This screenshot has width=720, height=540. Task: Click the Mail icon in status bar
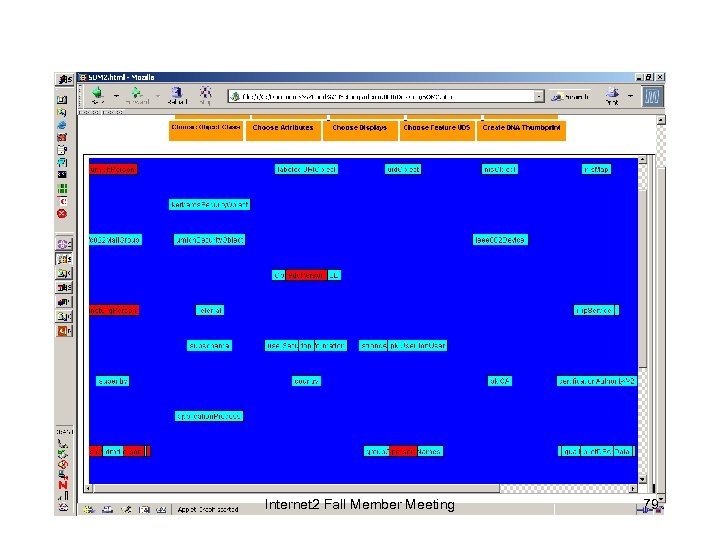coord(107,509)
